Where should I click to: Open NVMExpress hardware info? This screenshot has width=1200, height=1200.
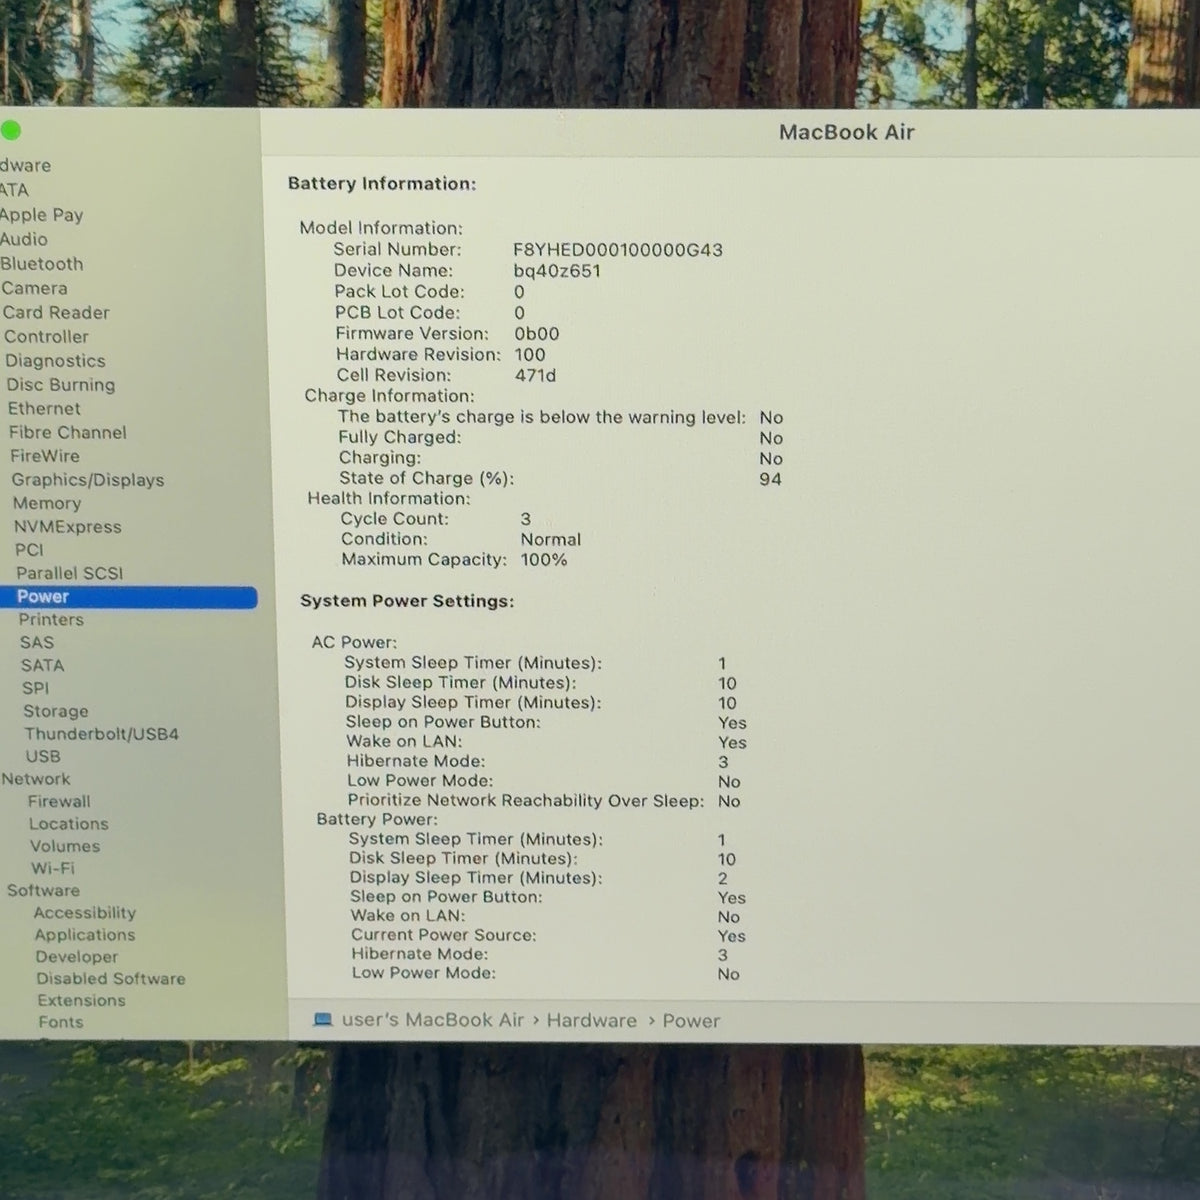click(68, 527)
